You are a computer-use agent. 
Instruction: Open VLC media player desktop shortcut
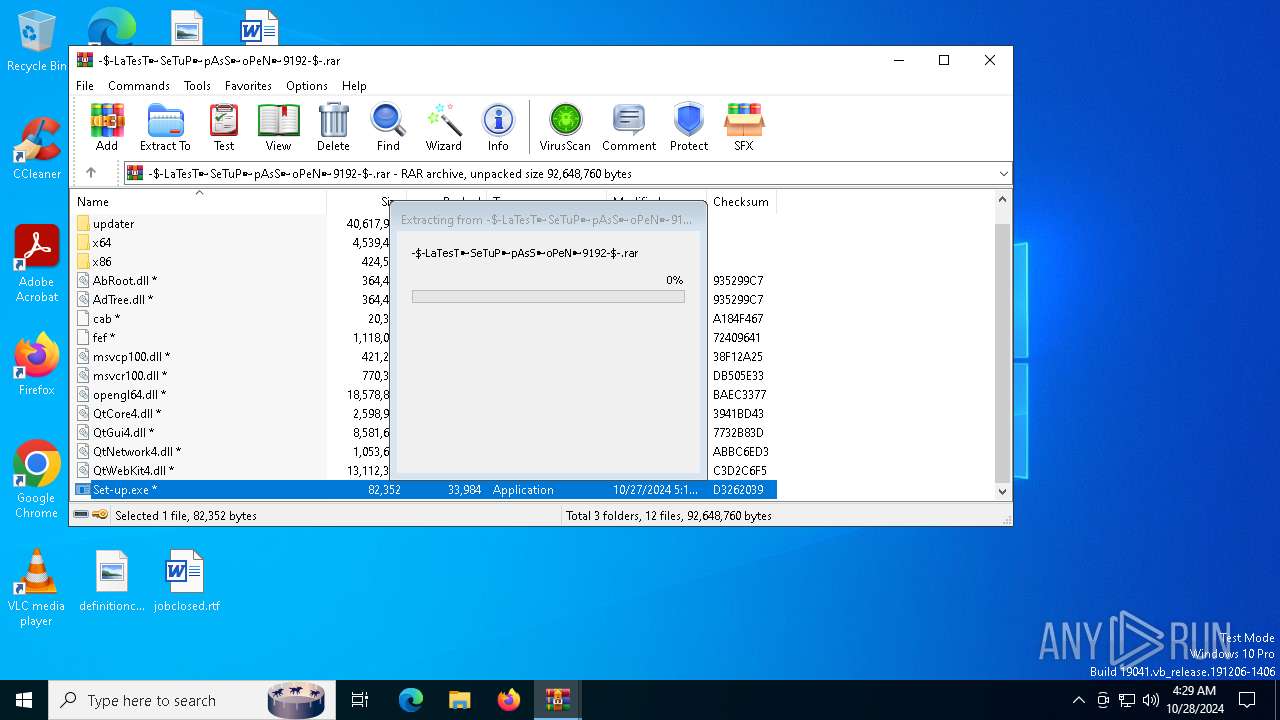(x=37, y=588)
